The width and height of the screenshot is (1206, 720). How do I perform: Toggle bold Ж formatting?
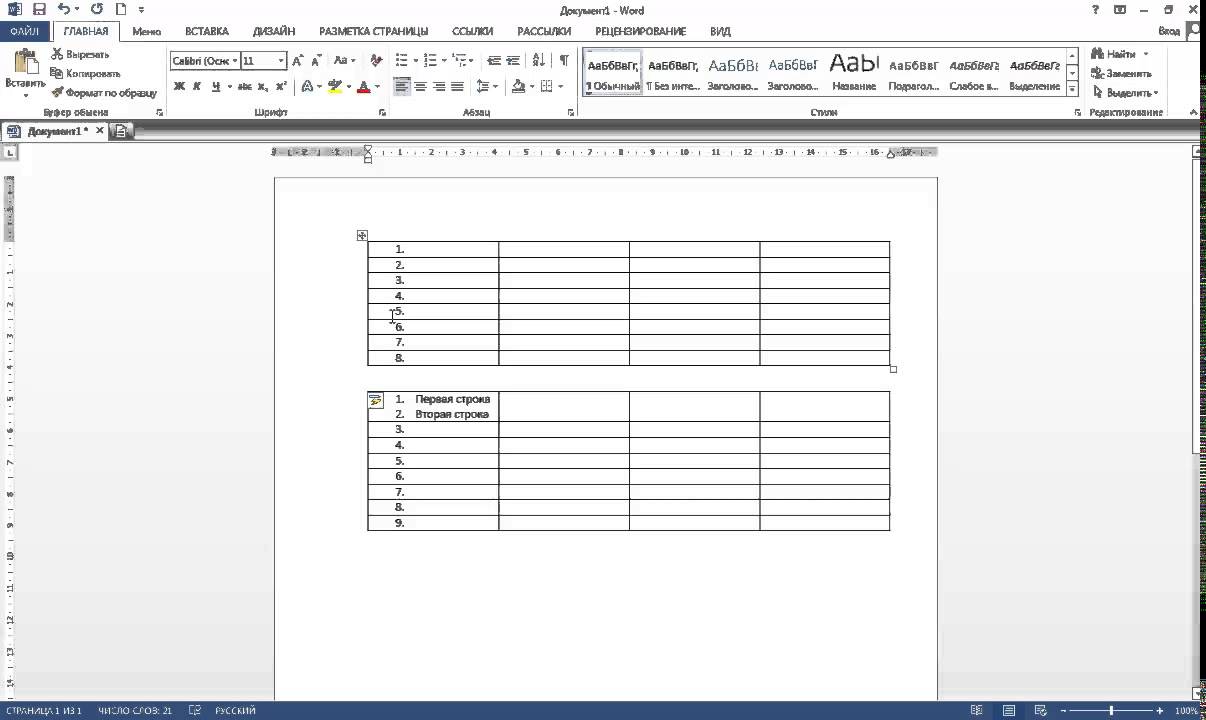point(180,86)
